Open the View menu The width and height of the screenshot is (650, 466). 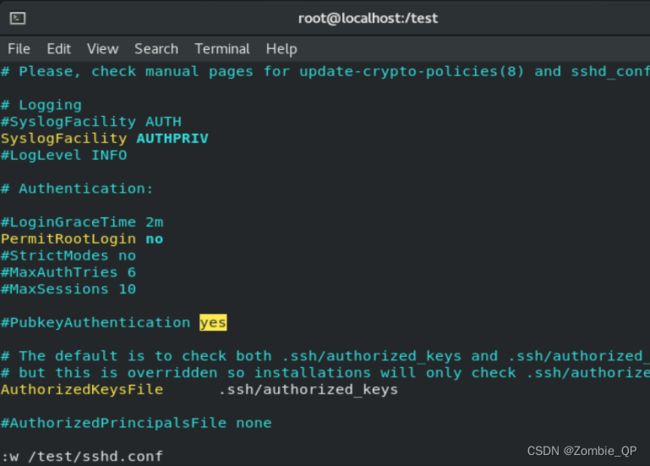click(x=102, y=49)
